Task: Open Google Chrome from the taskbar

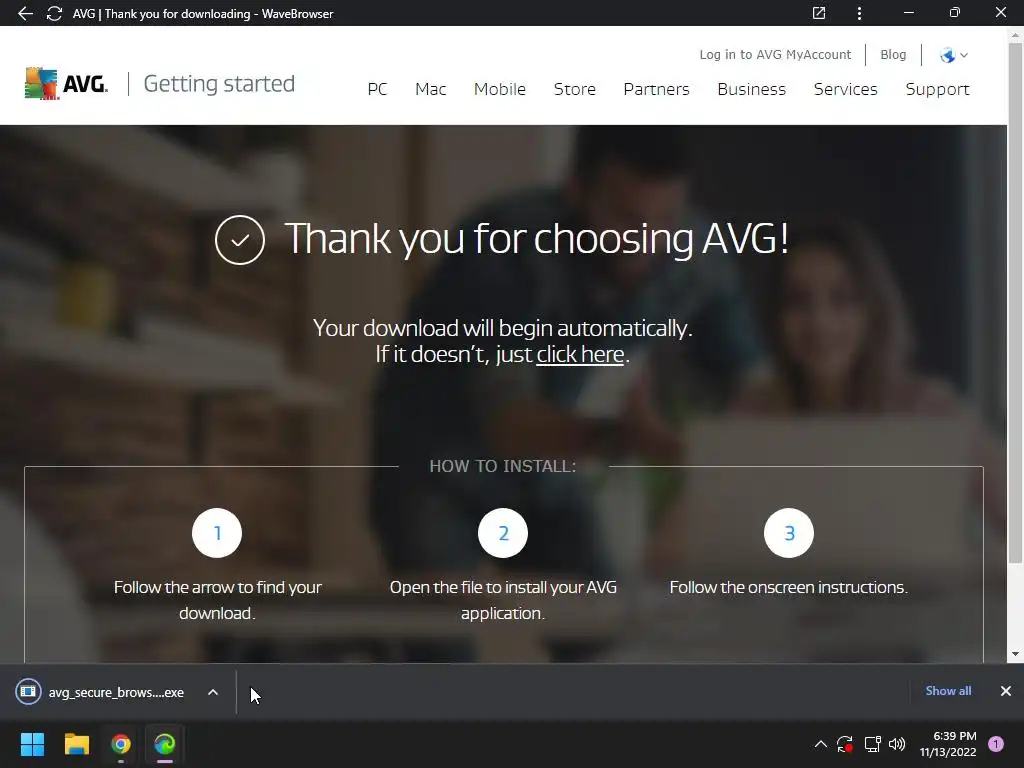Action: click(120, 744)
